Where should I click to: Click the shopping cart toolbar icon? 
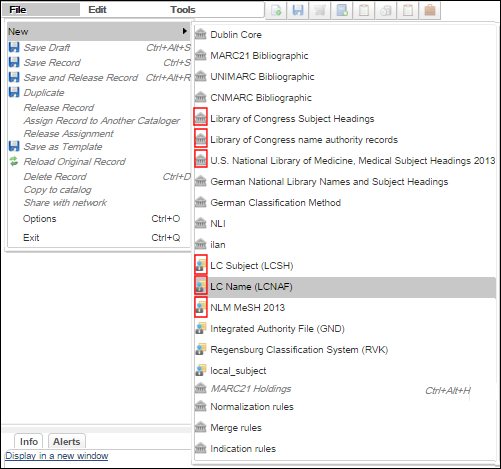point(320,10)
